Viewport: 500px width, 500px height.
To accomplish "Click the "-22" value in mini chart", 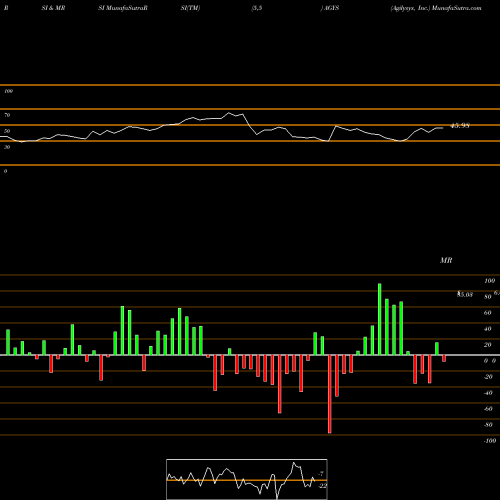I will tap(322, 486).
